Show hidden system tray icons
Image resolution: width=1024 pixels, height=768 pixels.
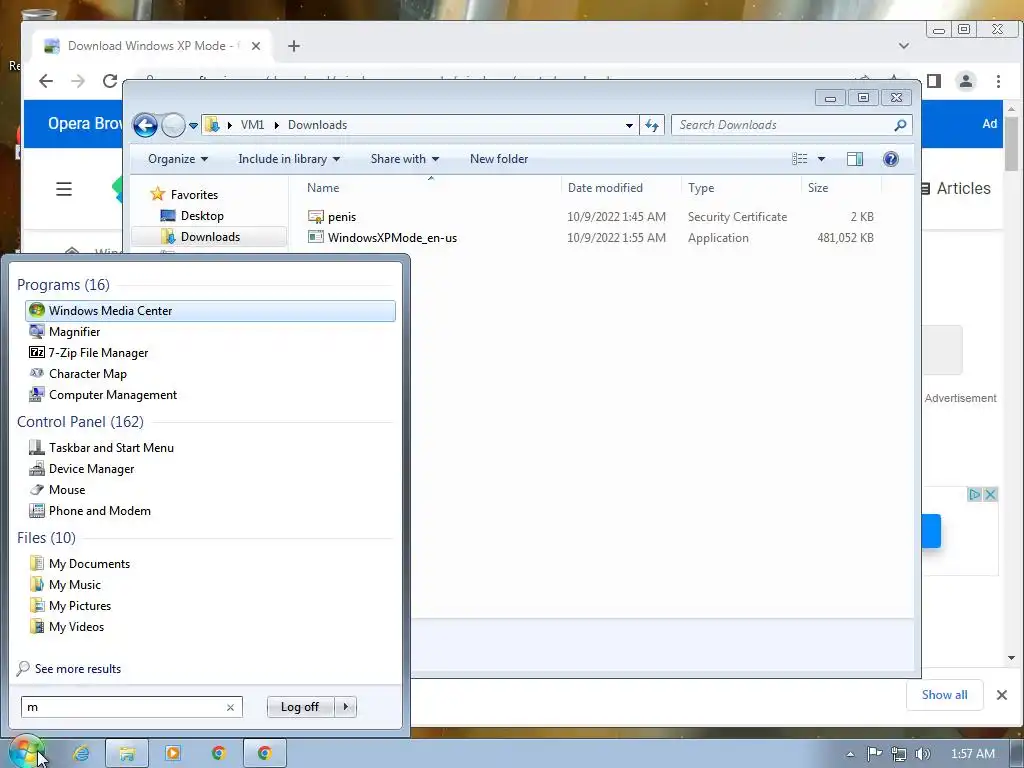click(x=850, y=754)
